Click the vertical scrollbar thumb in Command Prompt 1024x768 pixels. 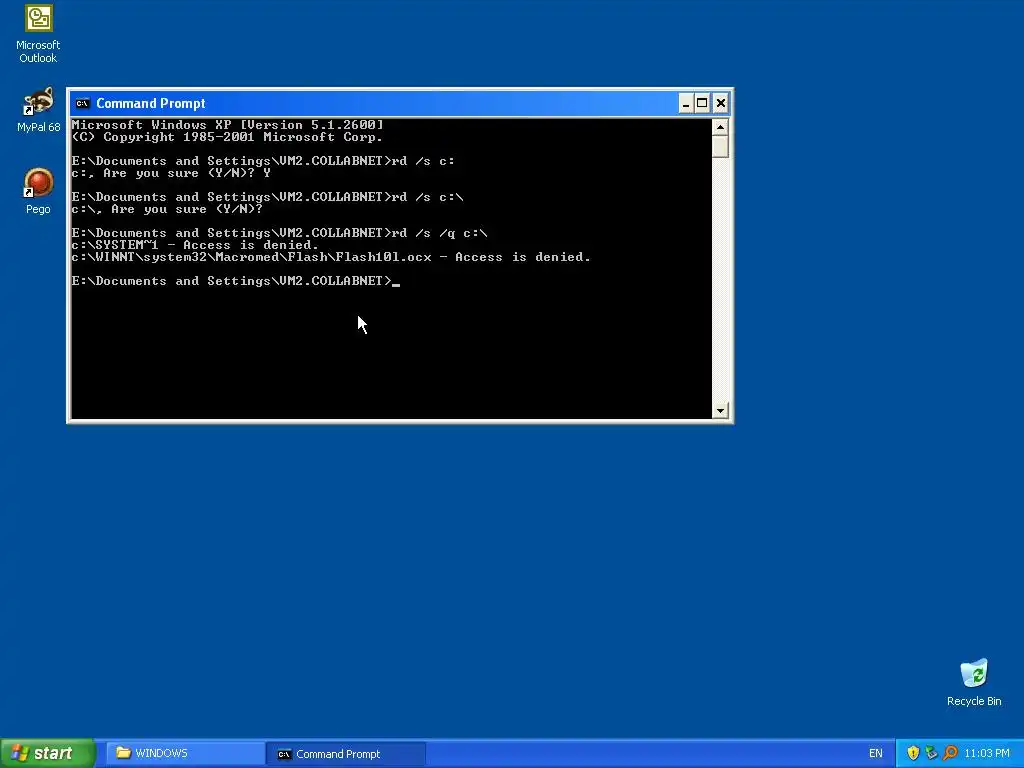tap(720, 146)
